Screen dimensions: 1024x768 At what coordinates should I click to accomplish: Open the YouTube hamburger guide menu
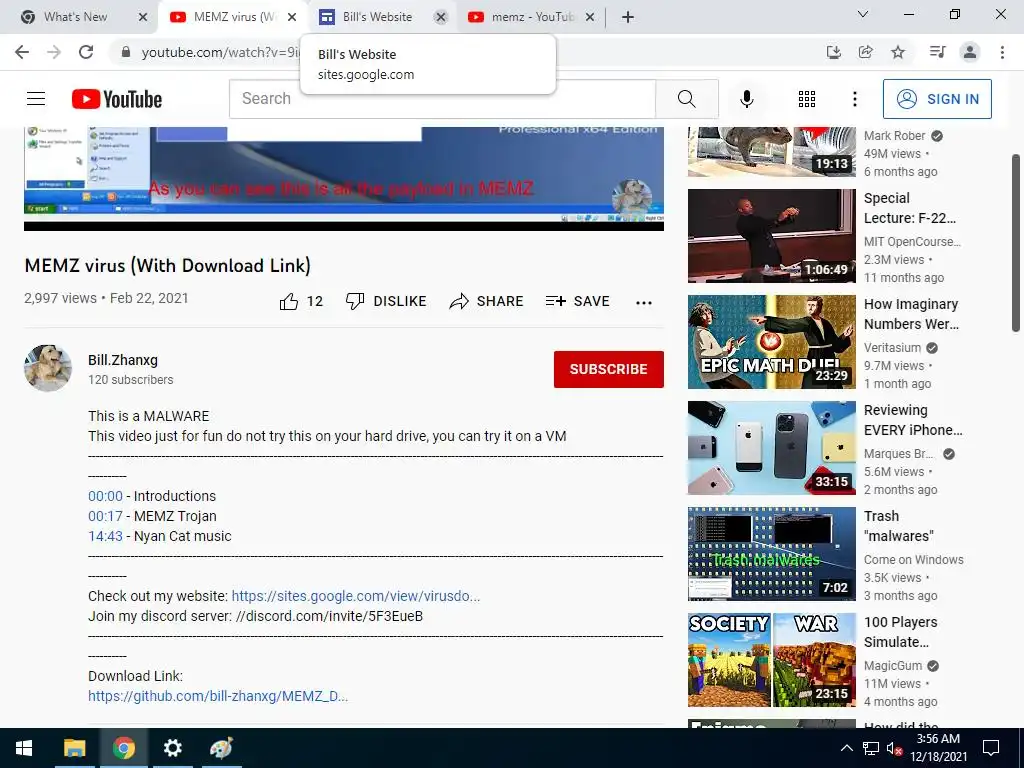[x=36, y=99]
